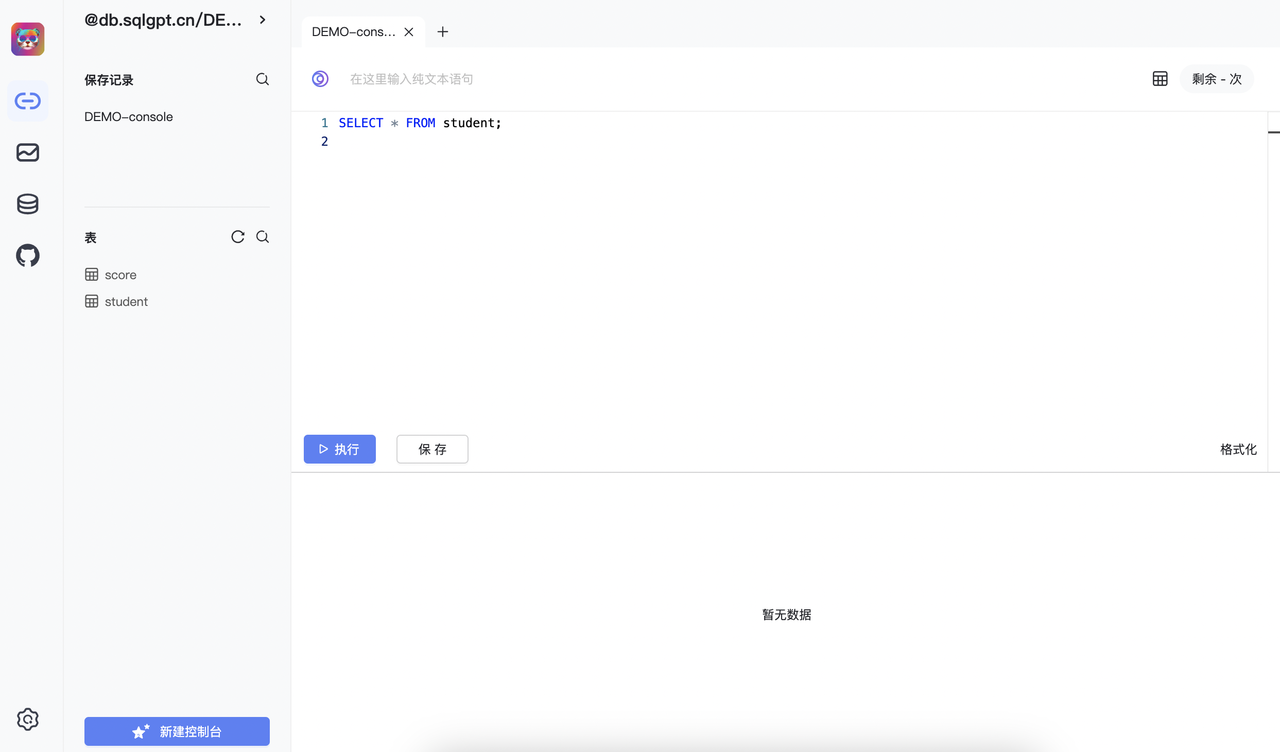
Task: Expand the @db.sqlgpt.cn connection chevron
Action: (262, 19)
